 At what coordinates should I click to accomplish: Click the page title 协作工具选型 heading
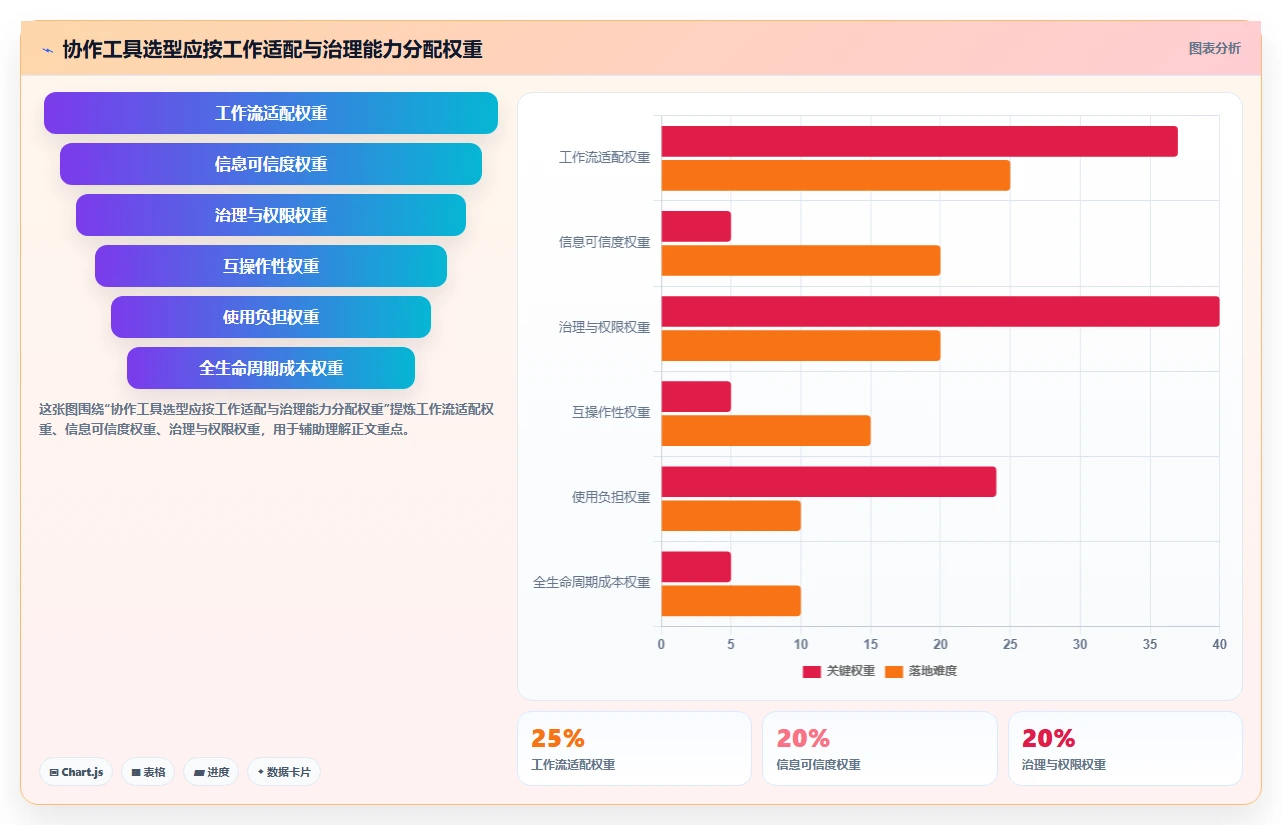coord(273,49)
